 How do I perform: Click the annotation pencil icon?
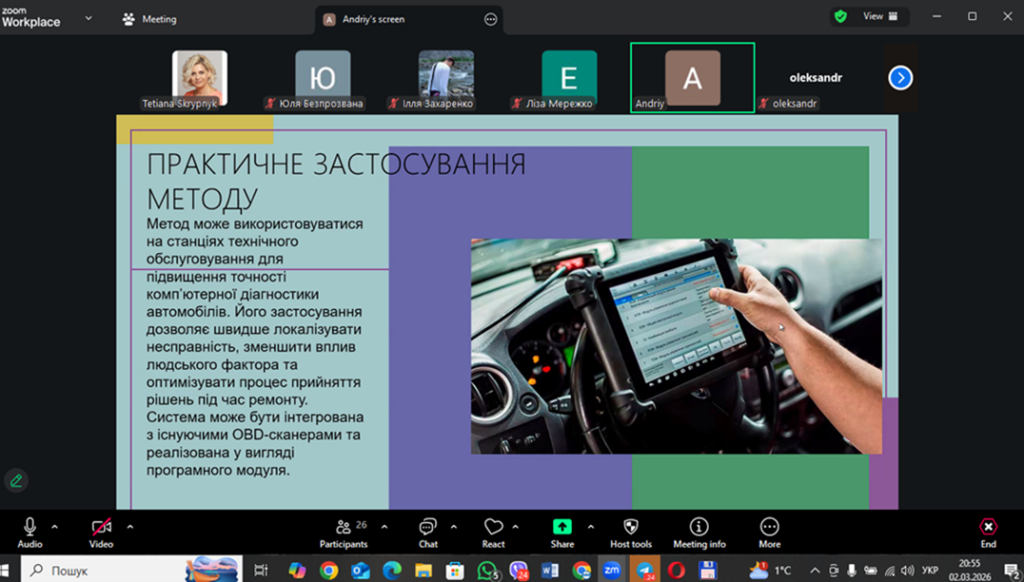16,480
